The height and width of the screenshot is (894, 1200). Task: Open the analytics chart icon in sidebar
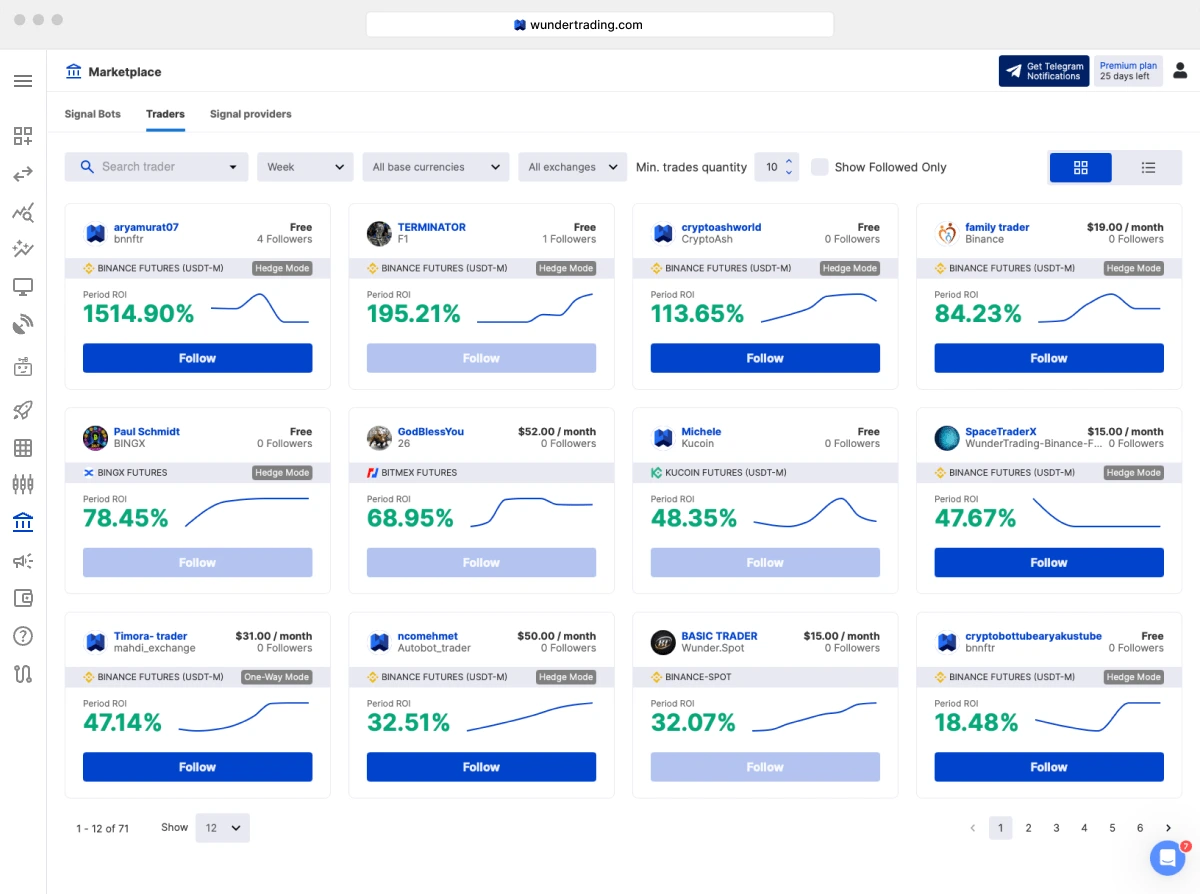click(23, 212)
